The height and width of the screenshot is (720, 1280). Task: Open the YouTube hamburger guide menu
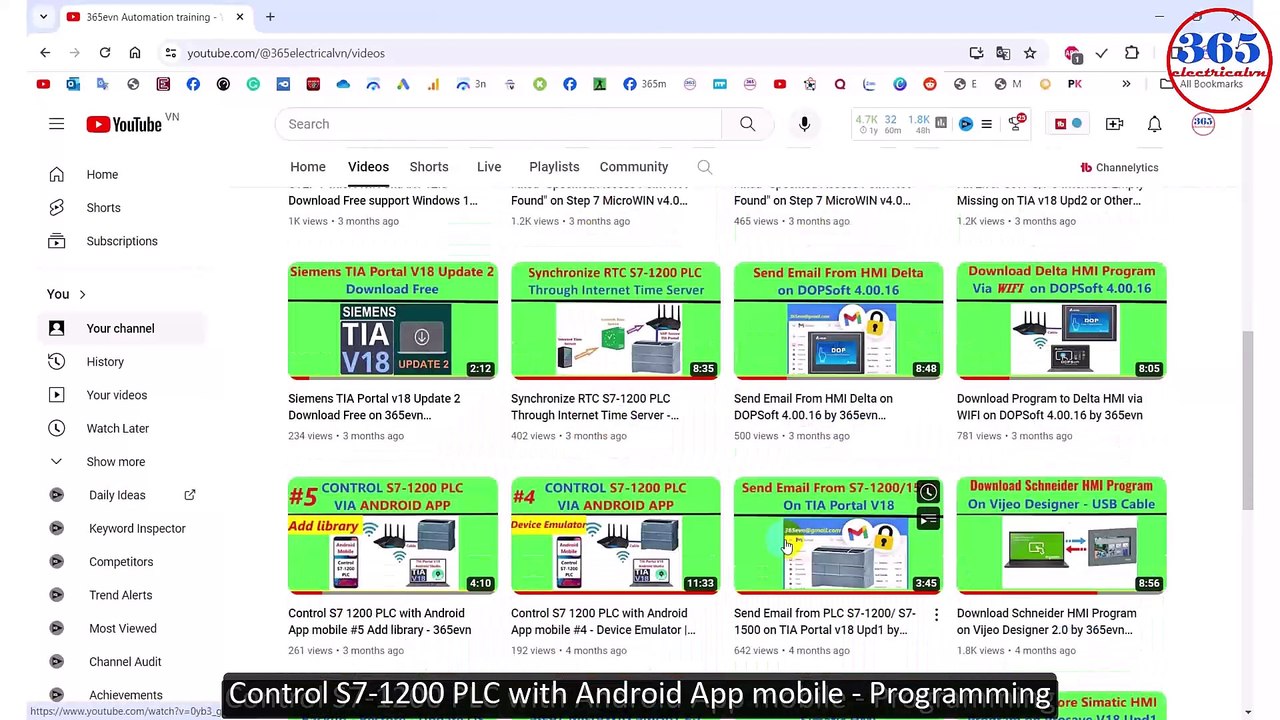pos(56,124)
